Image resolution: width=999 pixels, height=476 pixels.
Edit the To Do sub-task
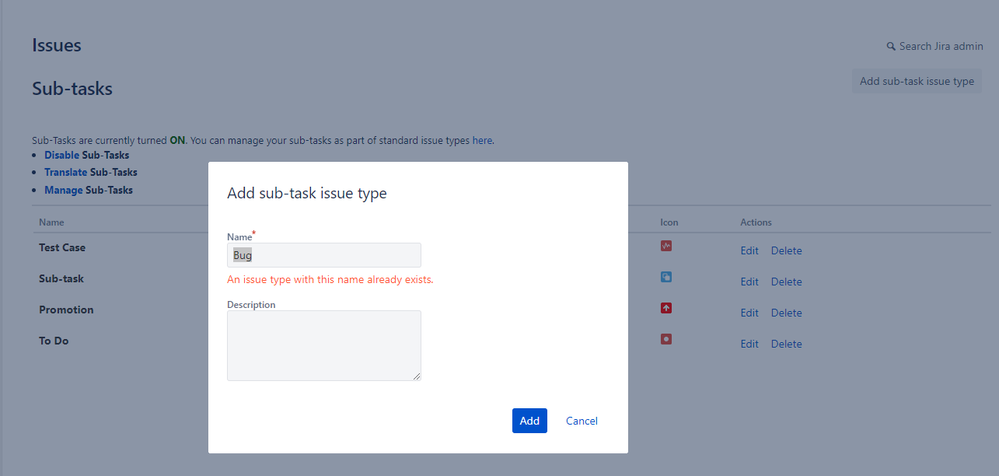click(749, 344)
